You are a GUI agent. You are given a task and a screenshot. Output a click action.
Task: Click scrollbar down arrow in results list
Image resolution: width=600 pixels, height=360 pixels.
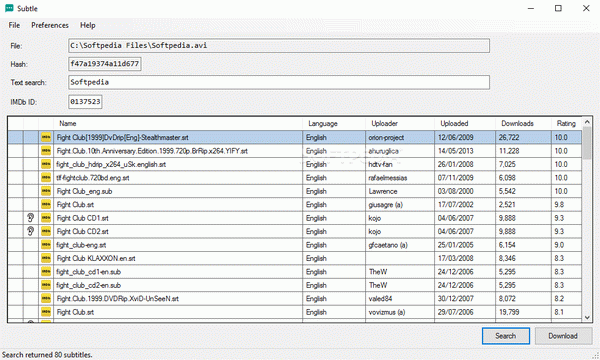point(587,318)
